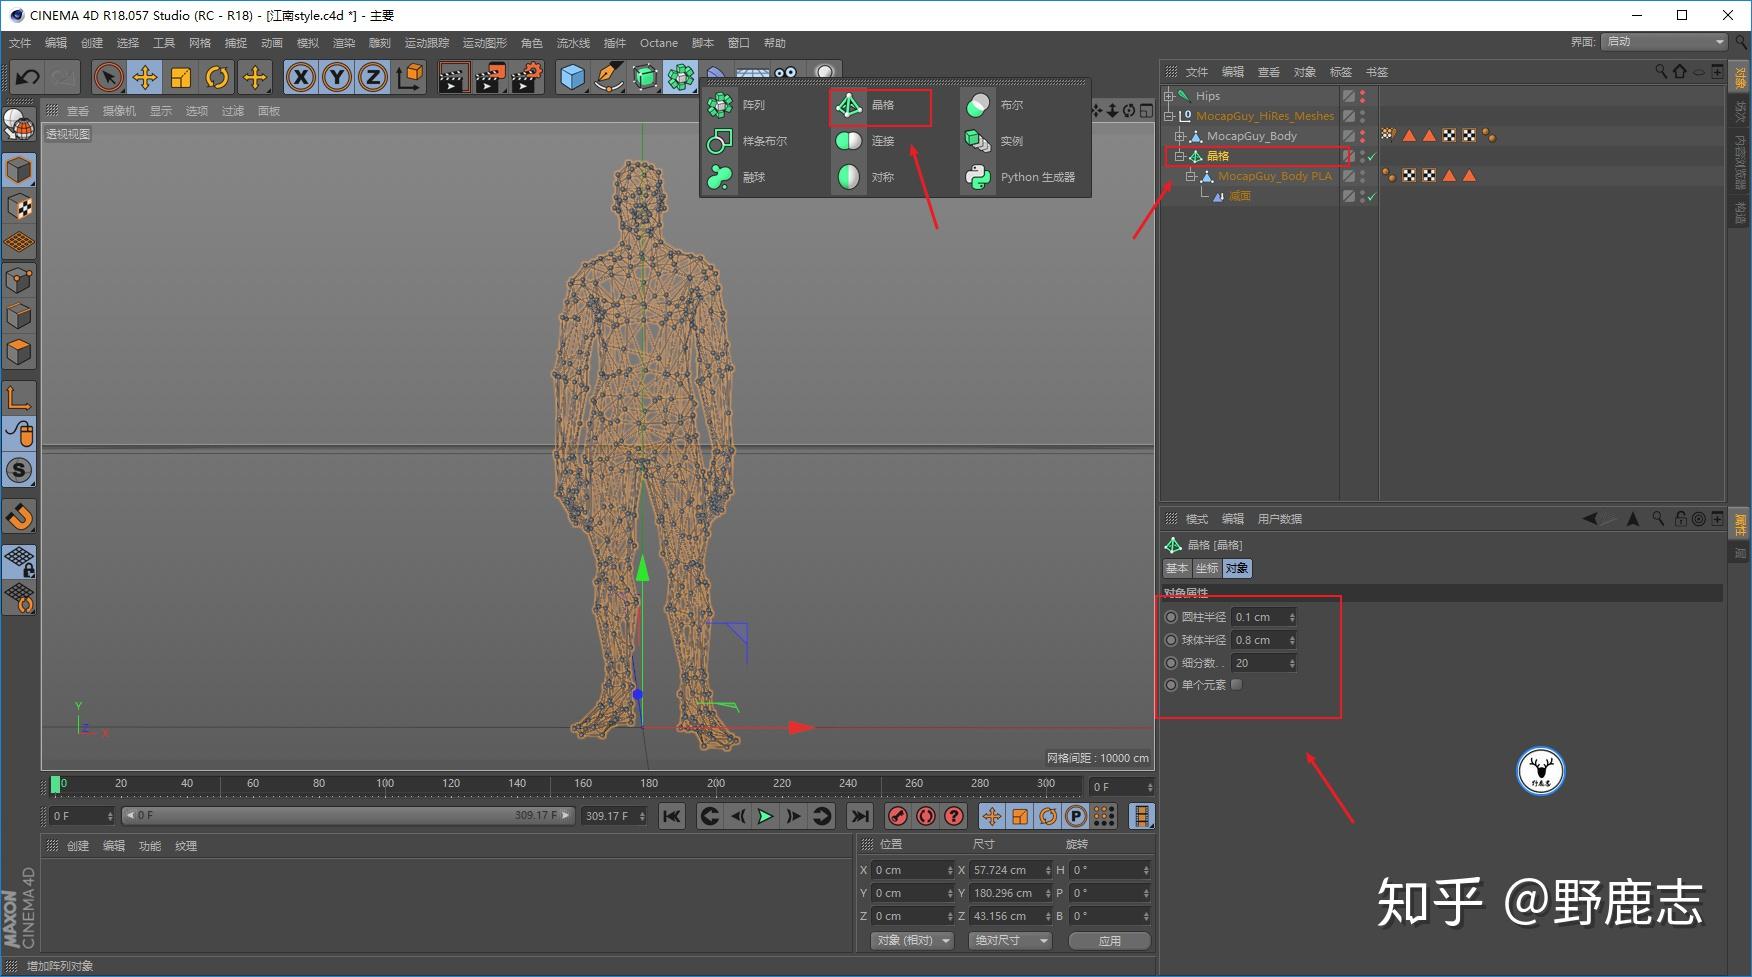Click the 应用 (Apply) button

pyautogui.click(x=1110, y=941)
